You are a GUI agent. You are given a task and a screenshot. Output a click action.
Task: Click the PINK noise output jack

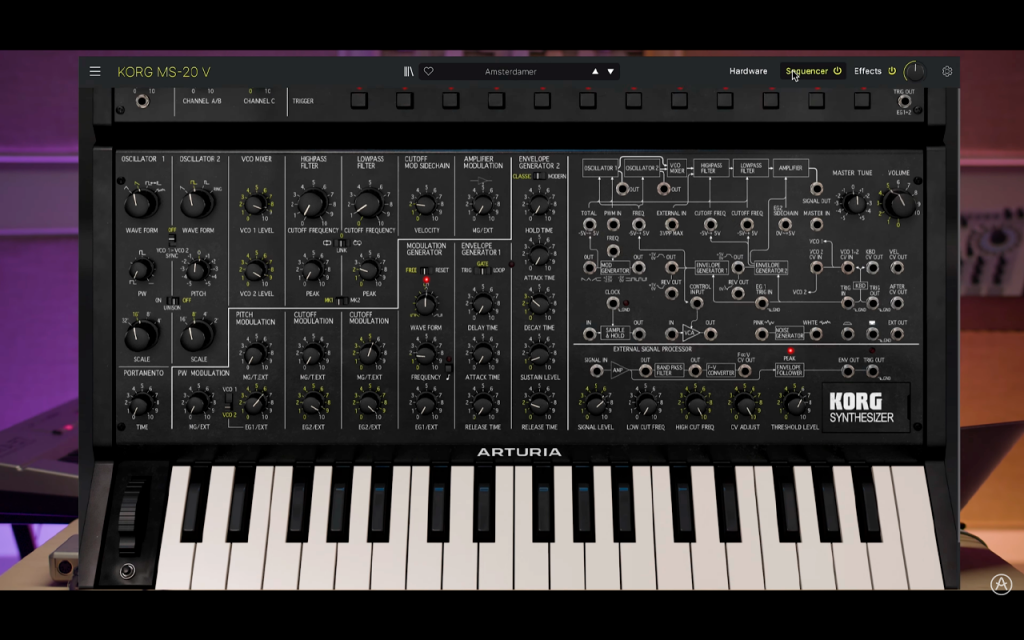click(761, 334)
